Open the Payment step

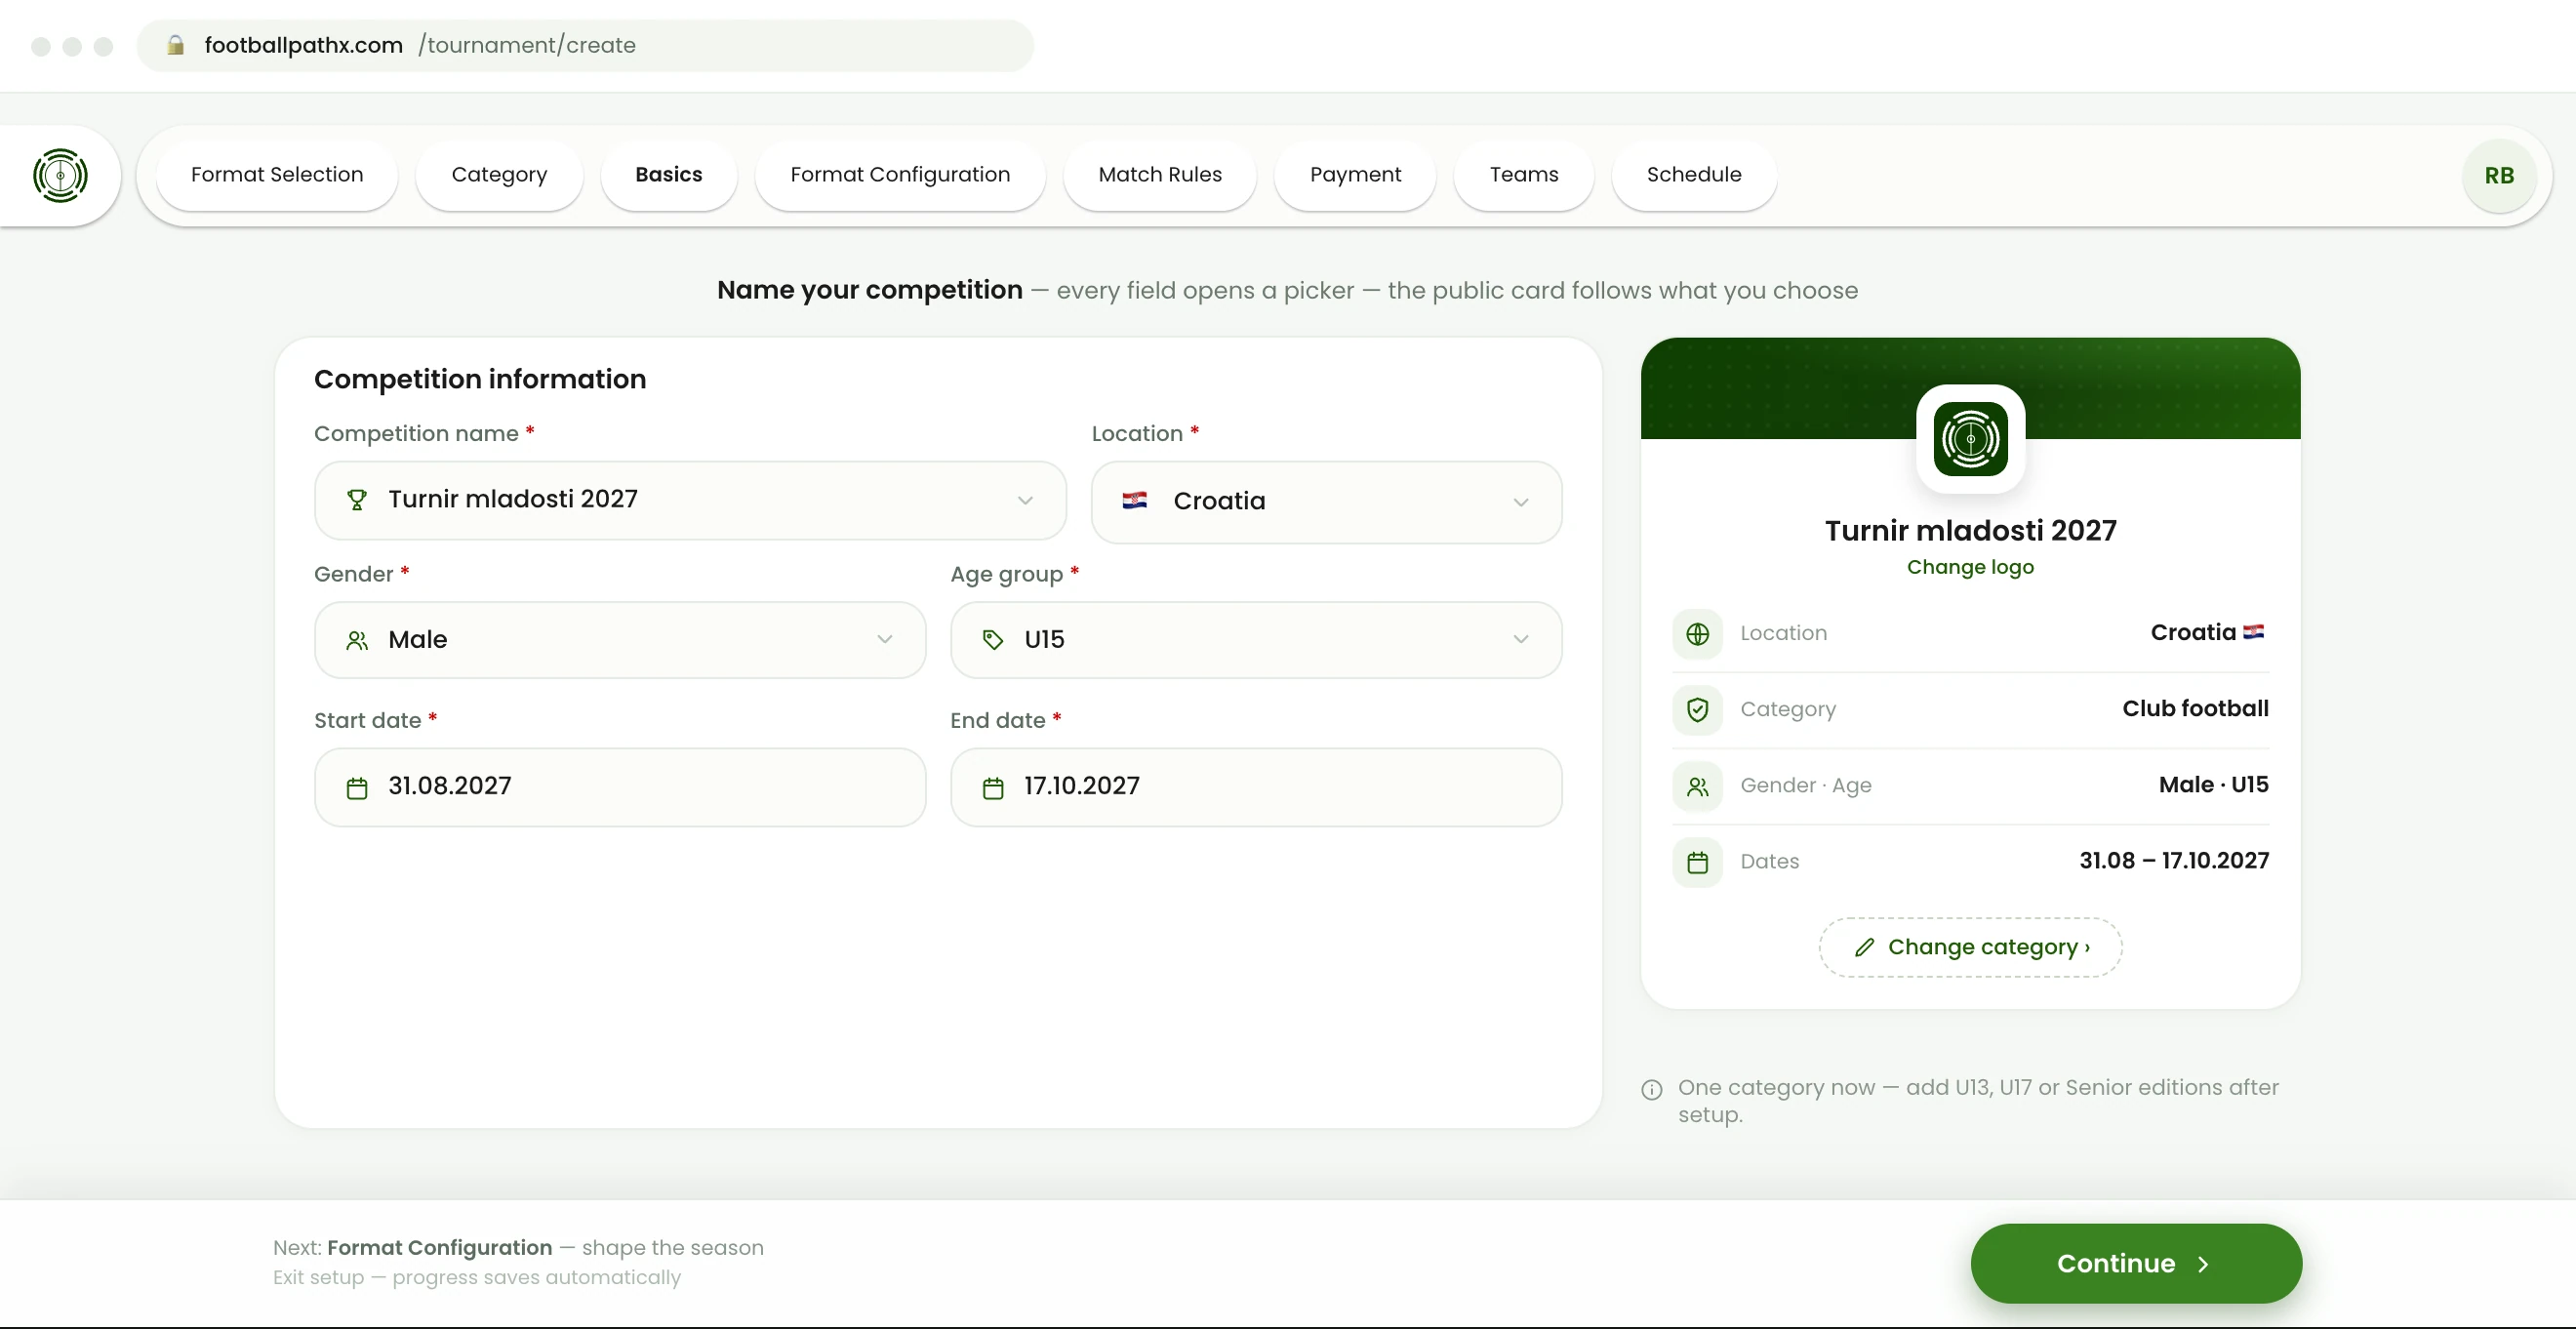click(x=1355, y=175)
